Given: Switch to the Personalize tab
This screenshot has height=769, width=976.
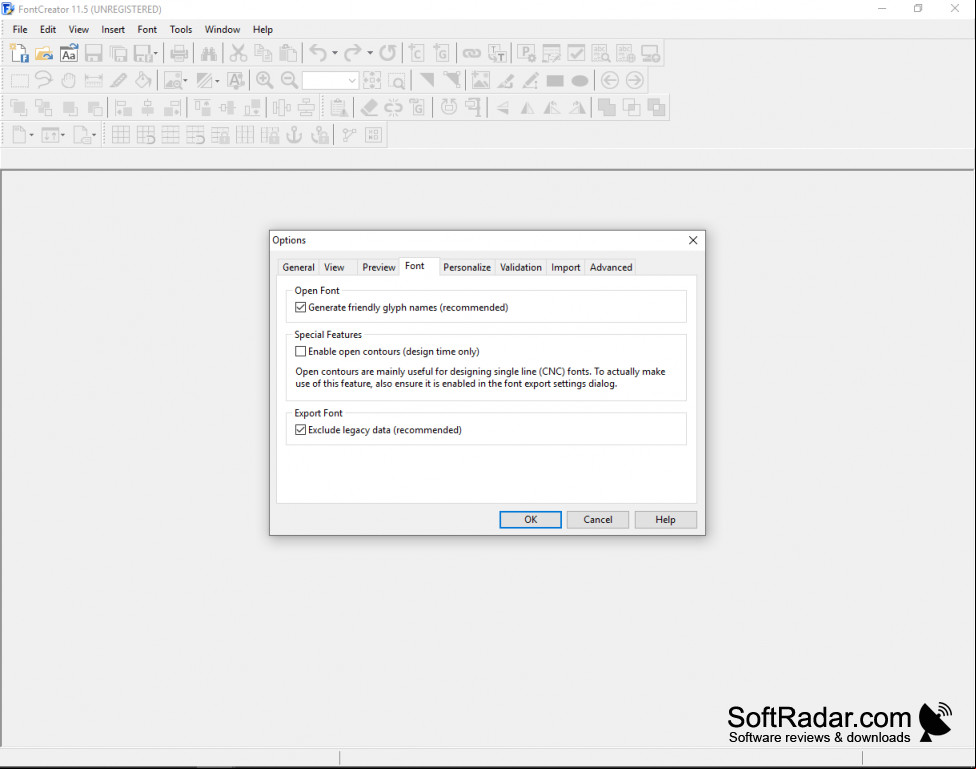Looking at the screenshot, I should (x=467, y=267).
